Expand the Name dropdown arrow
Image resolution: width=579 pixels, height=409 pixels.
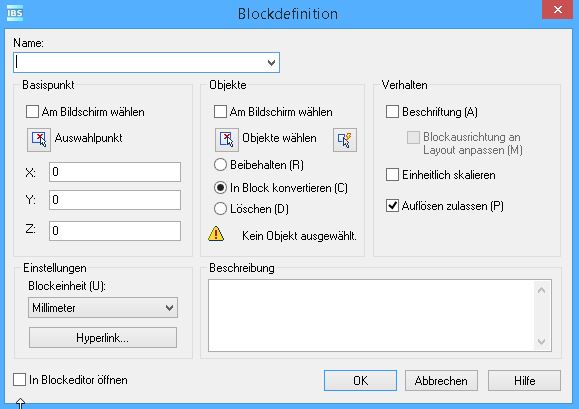pyautogui.click(x=271, y=63)
